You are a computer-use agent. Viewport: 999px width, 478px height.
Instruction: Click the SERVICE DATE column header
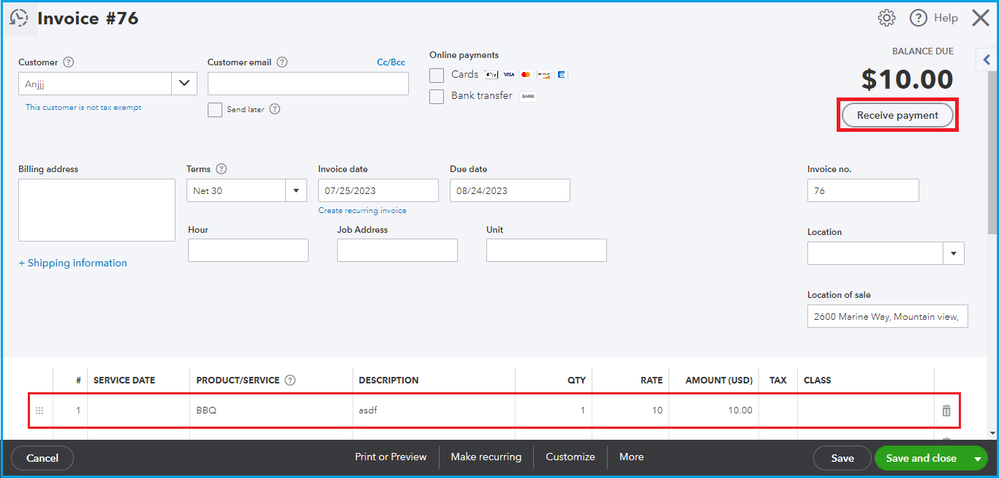click(x=124, y=380)
